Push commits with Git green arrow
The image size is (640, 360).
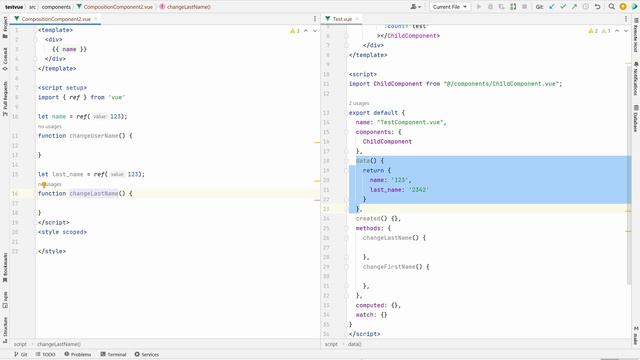tap(574, 7)
